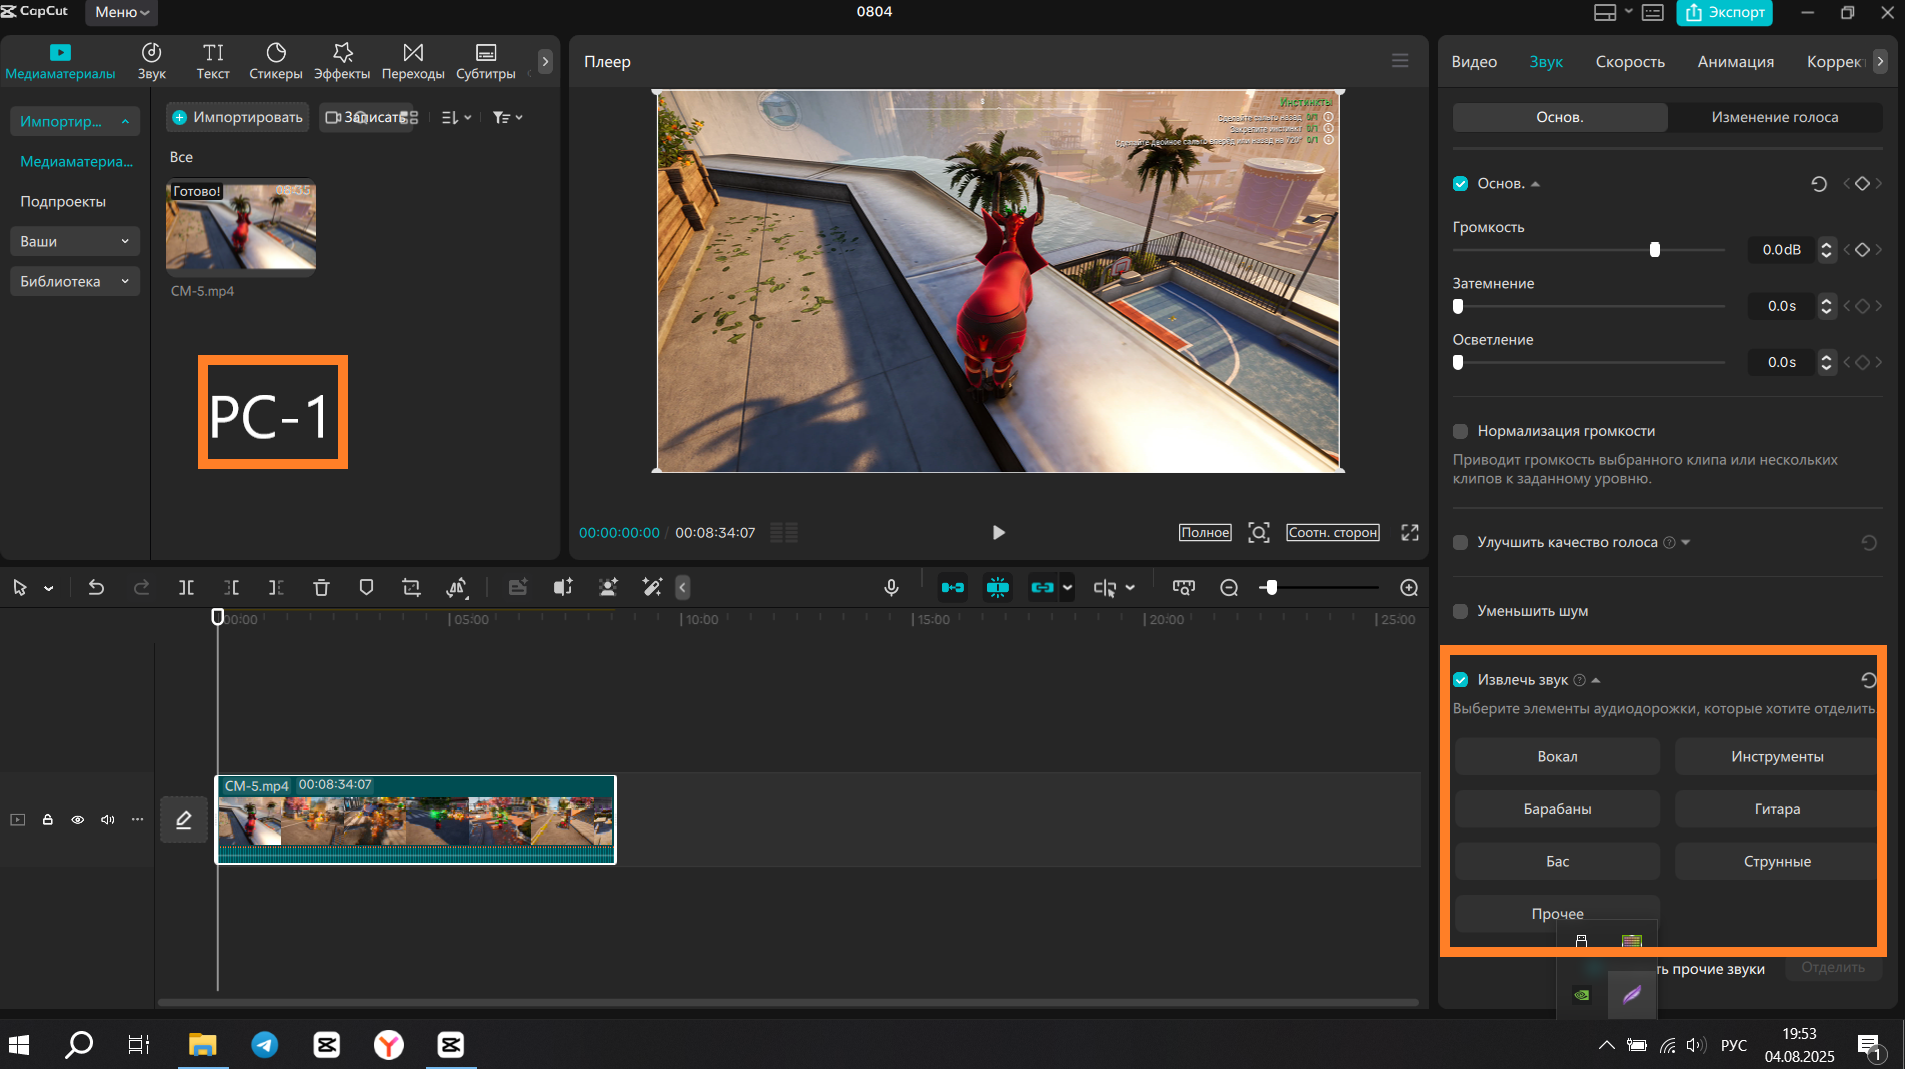
Task: Select Гитара extraction option
Action: coord(1777,808)
